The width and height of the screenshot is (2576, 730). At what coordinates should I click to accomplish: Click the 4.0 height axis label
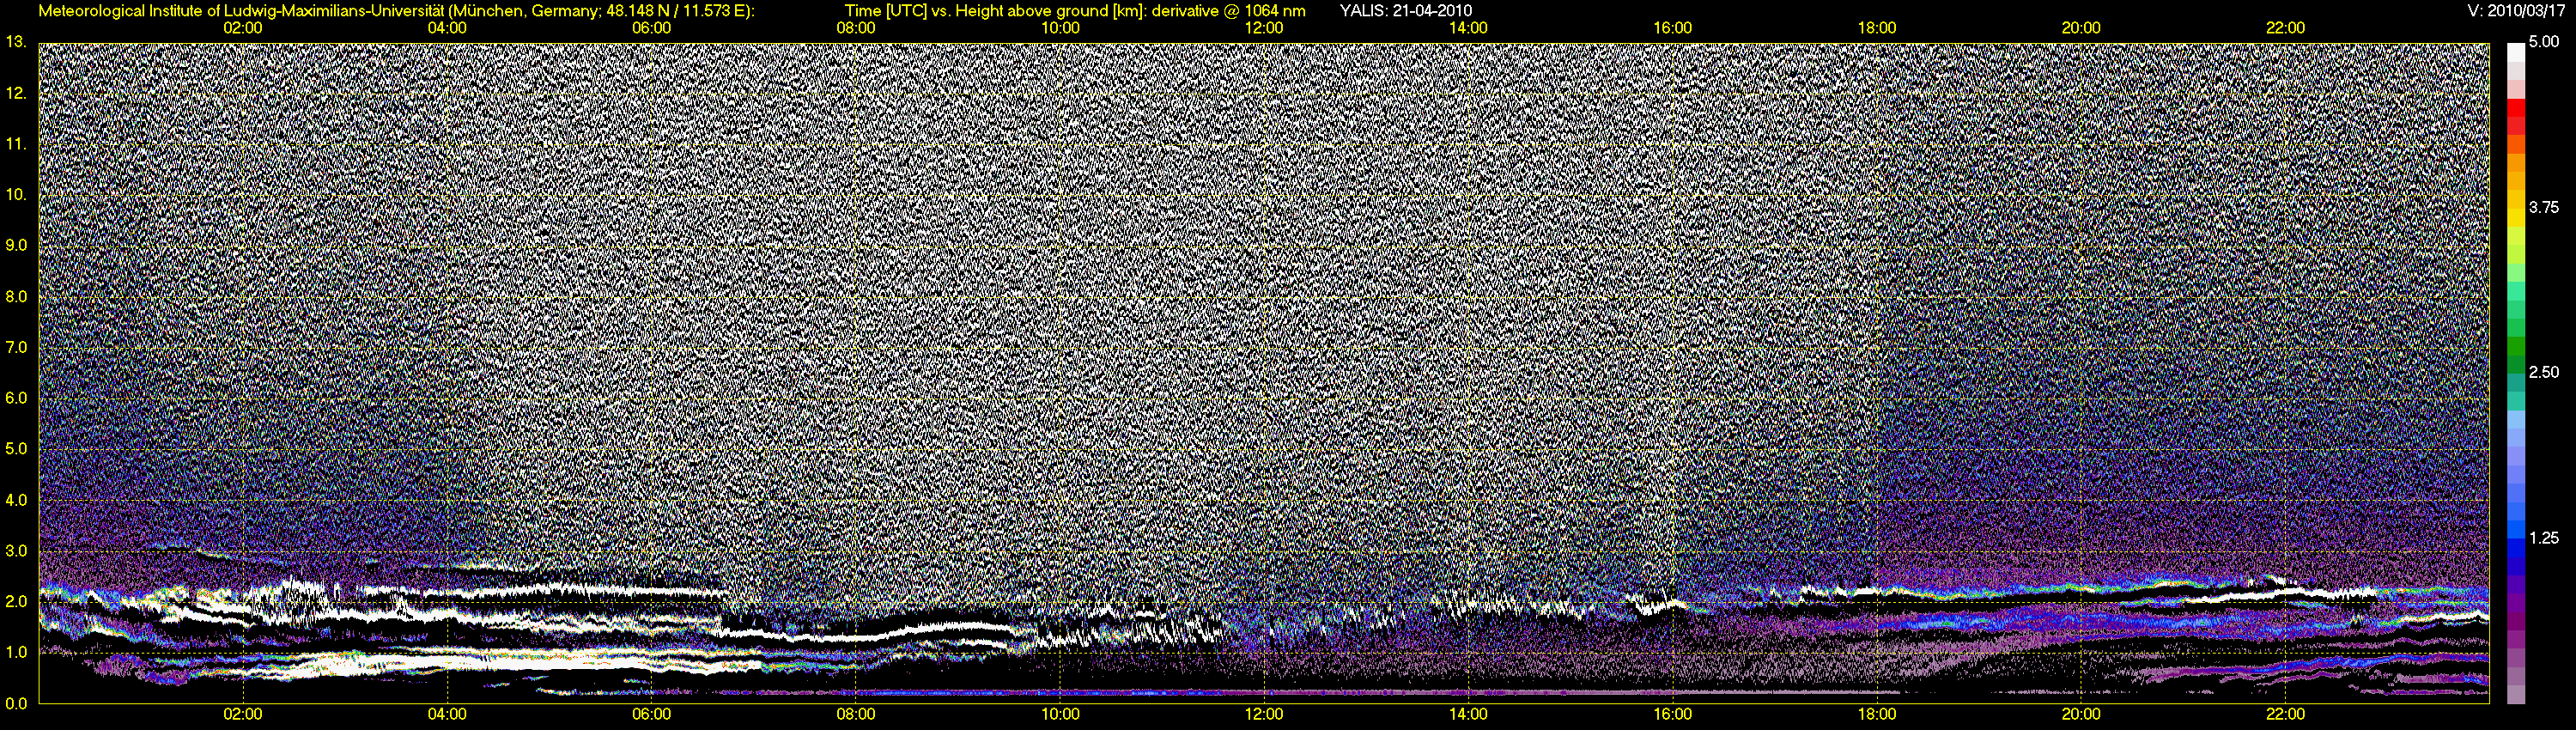click(16, 500)
